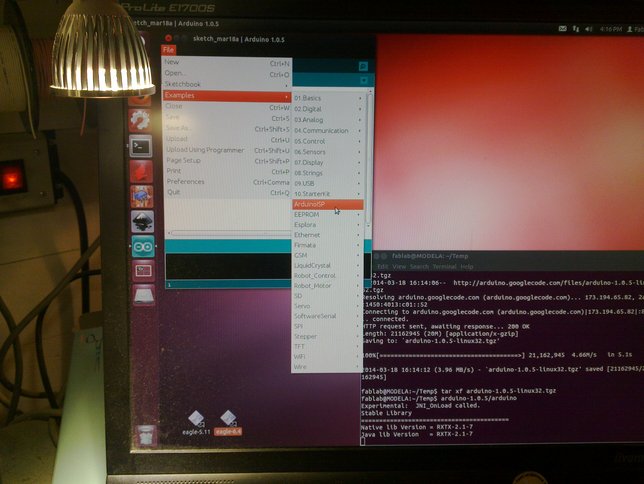The image size is (644, 484).
Task: Choose Page Setup from File menu
Action: tap(228, 161)
